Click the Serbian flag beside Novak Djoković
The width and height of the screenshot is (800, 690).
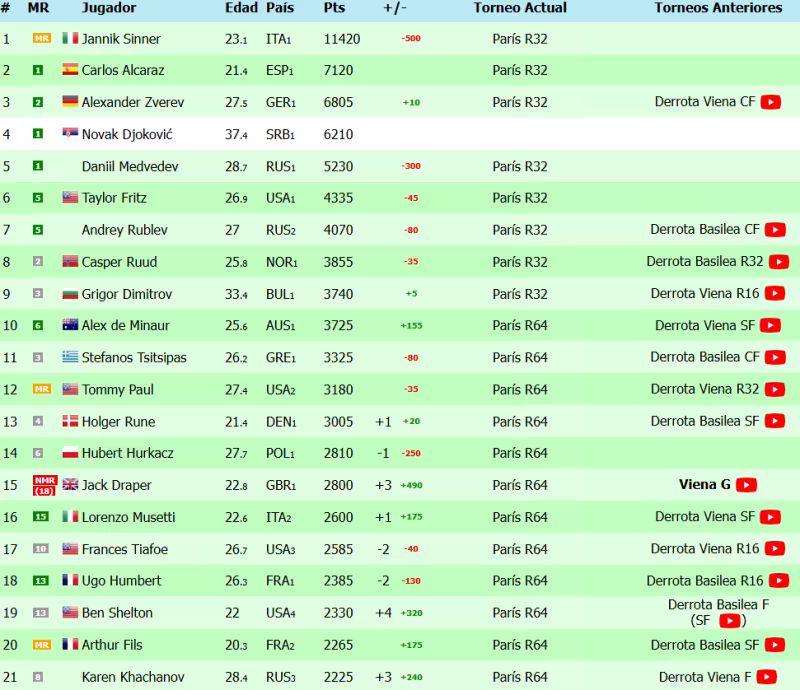[70, 133]
